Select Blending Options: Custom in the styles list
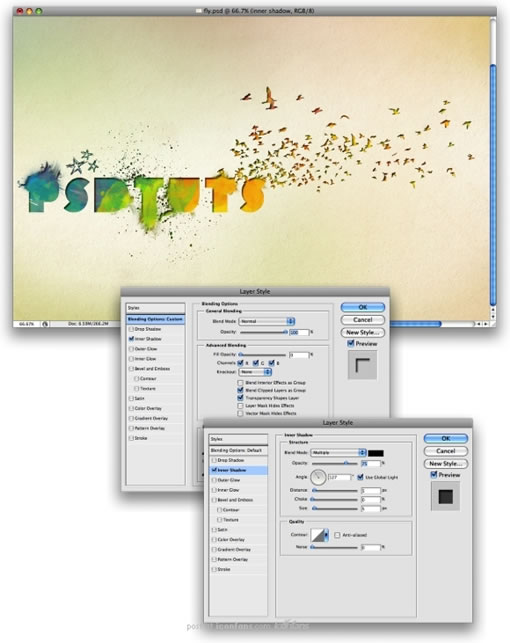The height and width of the screenshot is (643, 510). 155,319
